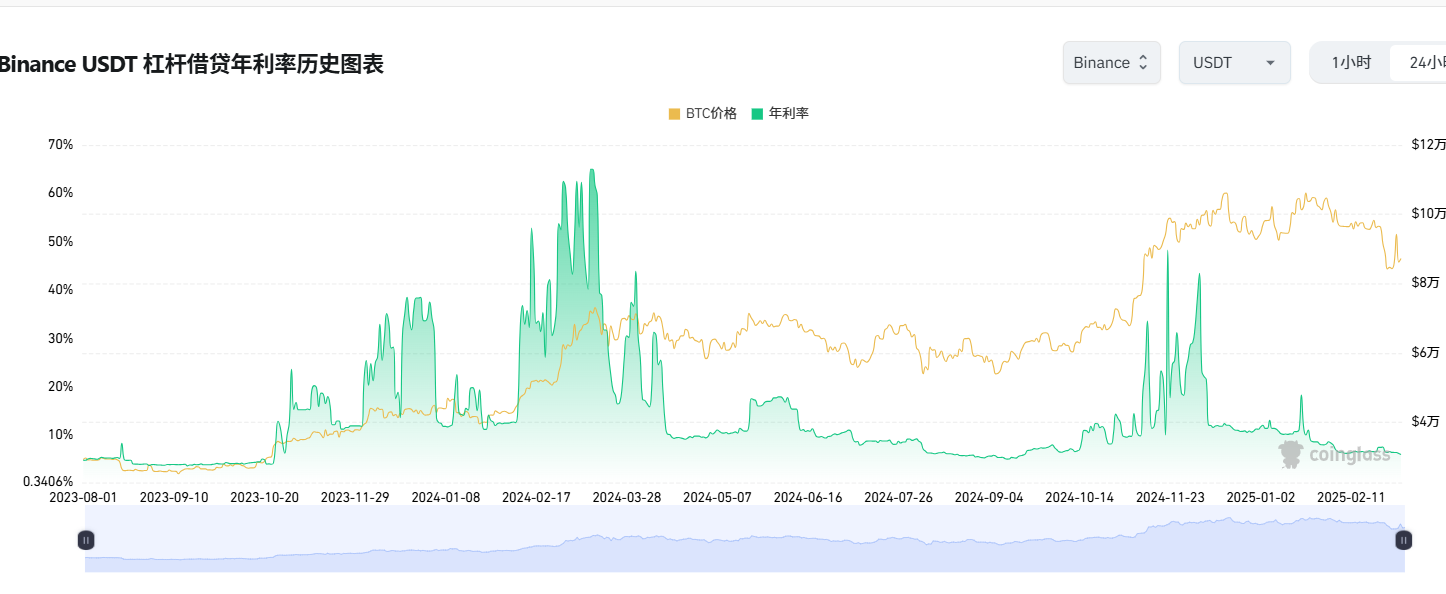Viewport: 1446px width, 594px height.
Task: Click the 2023-10-20 date label
Action: 264,497
